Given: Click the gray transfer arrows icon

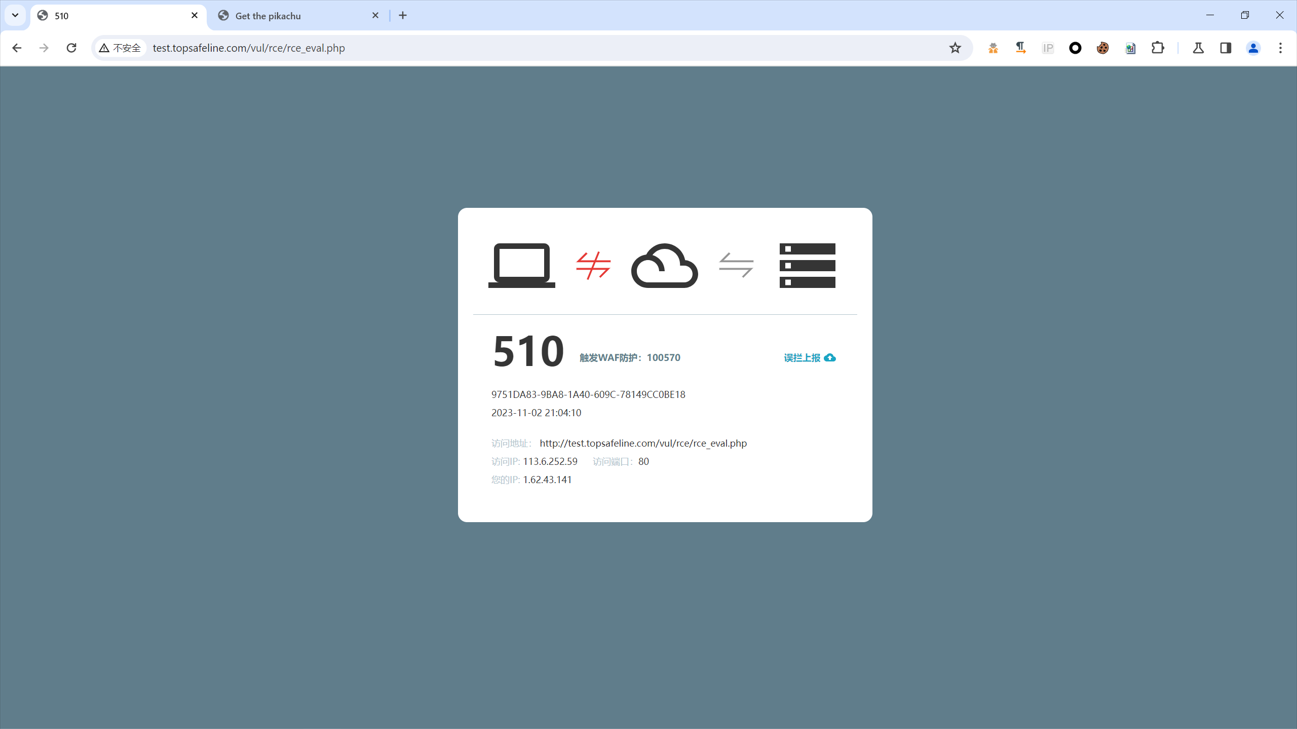Looking at the screenshot, I should pos(736,264).
